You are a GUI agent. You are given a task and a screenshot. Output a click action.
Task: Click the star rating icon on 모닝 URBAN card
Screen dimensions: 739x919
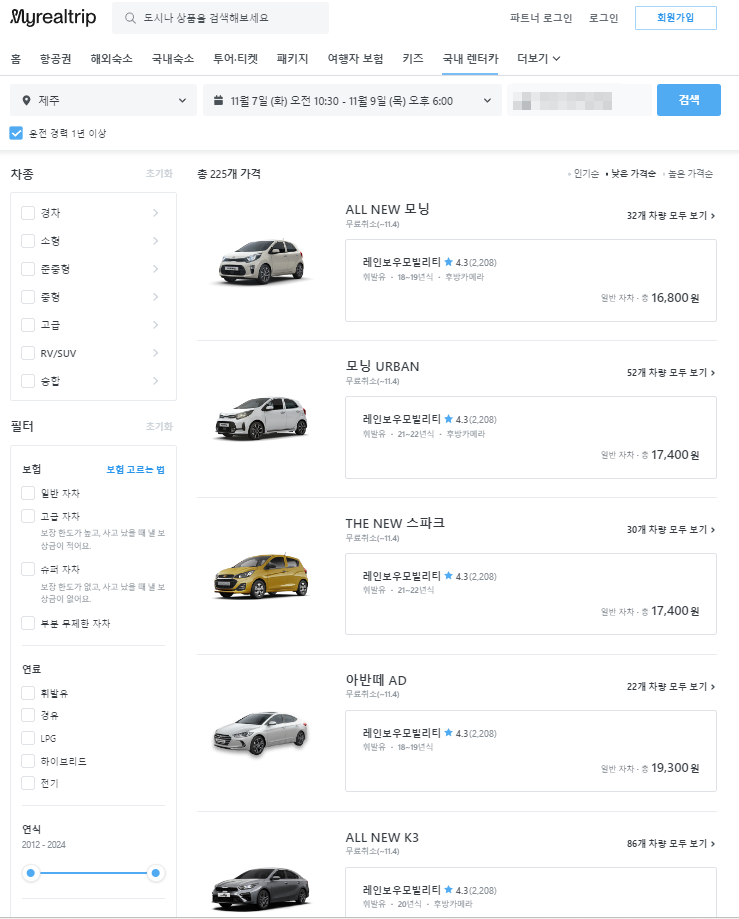pyautogui.click(x=448, y=419)
